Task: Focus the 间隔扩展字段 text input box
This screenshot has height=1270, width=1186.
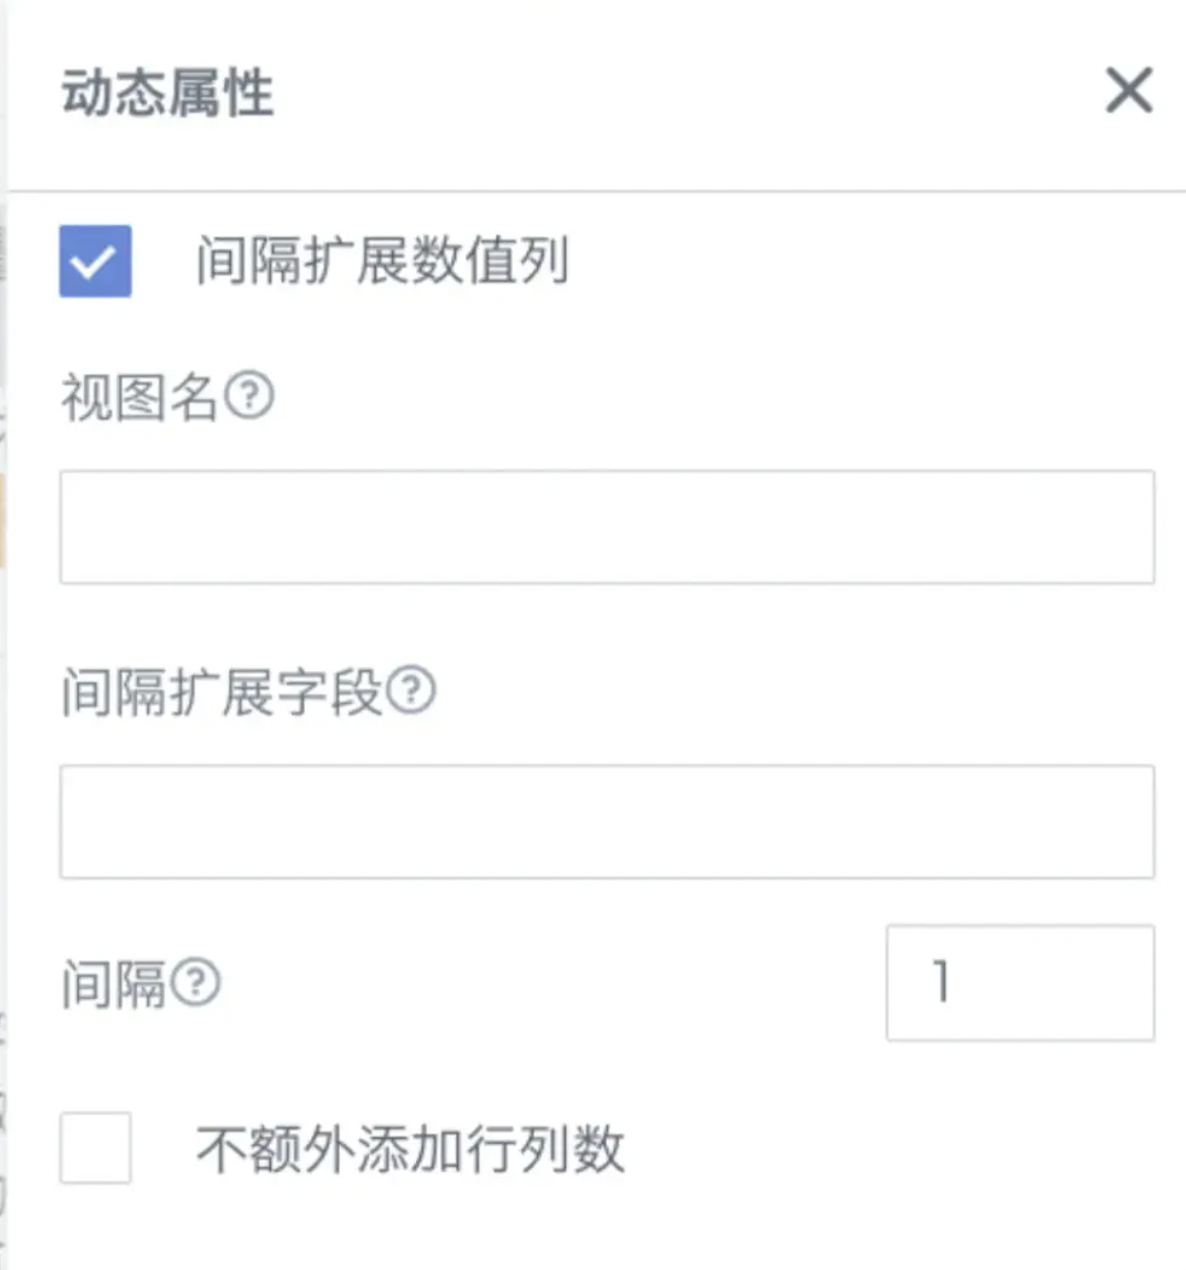Action: click(x=607, y=822)
